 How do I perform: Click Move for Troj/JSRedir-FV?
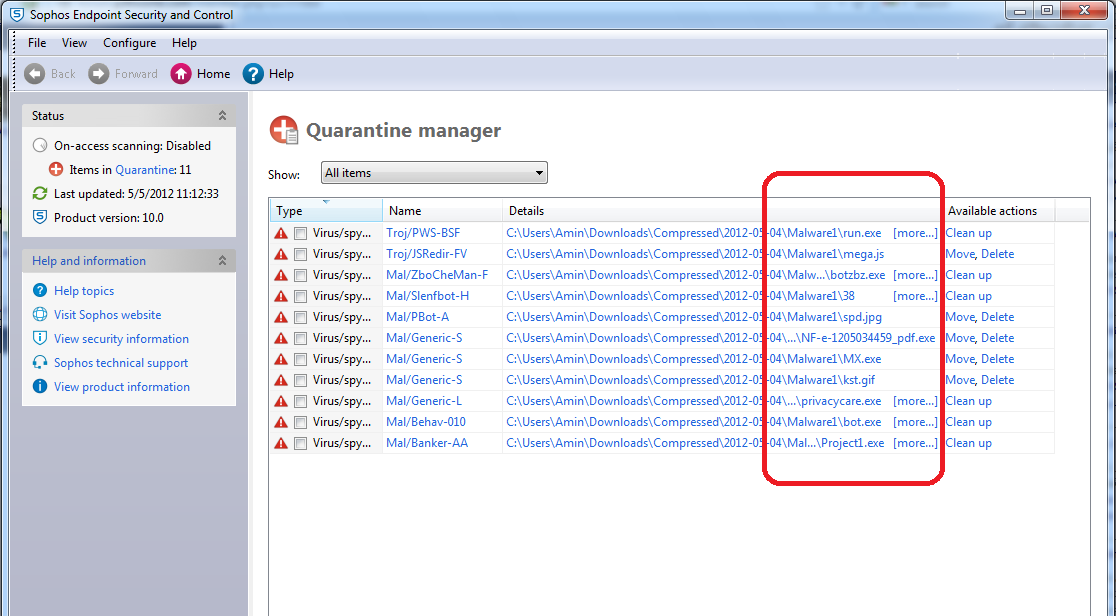960,254
